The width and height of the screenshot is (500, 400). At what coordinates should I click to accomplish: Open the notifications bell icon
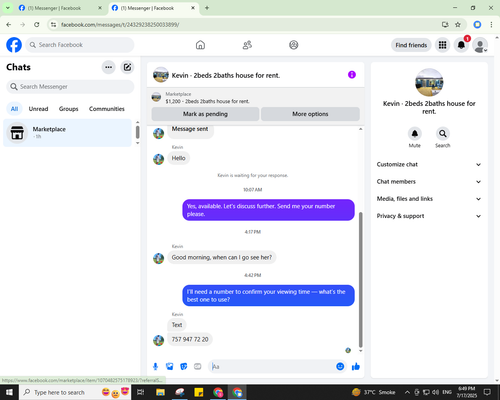(x=461, y=45)
